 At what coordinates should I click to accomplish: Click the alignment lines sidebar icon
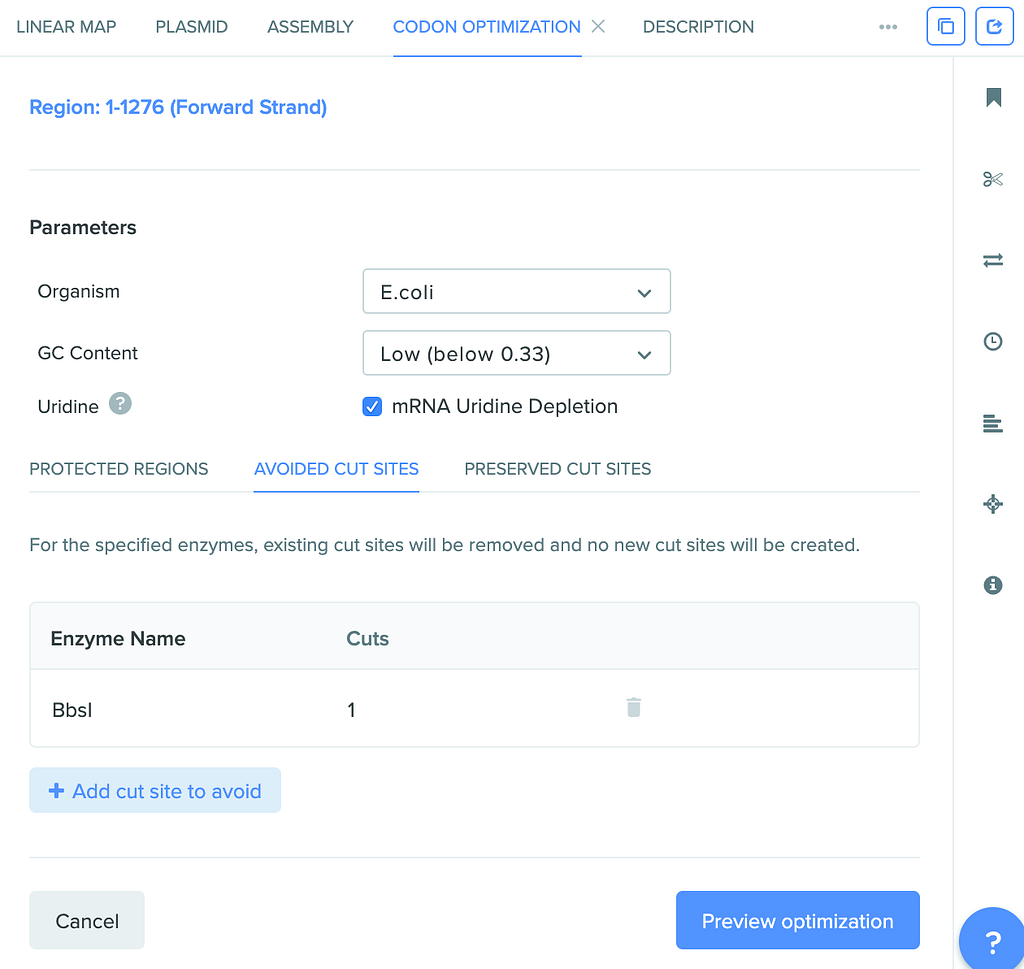(993, 424)
